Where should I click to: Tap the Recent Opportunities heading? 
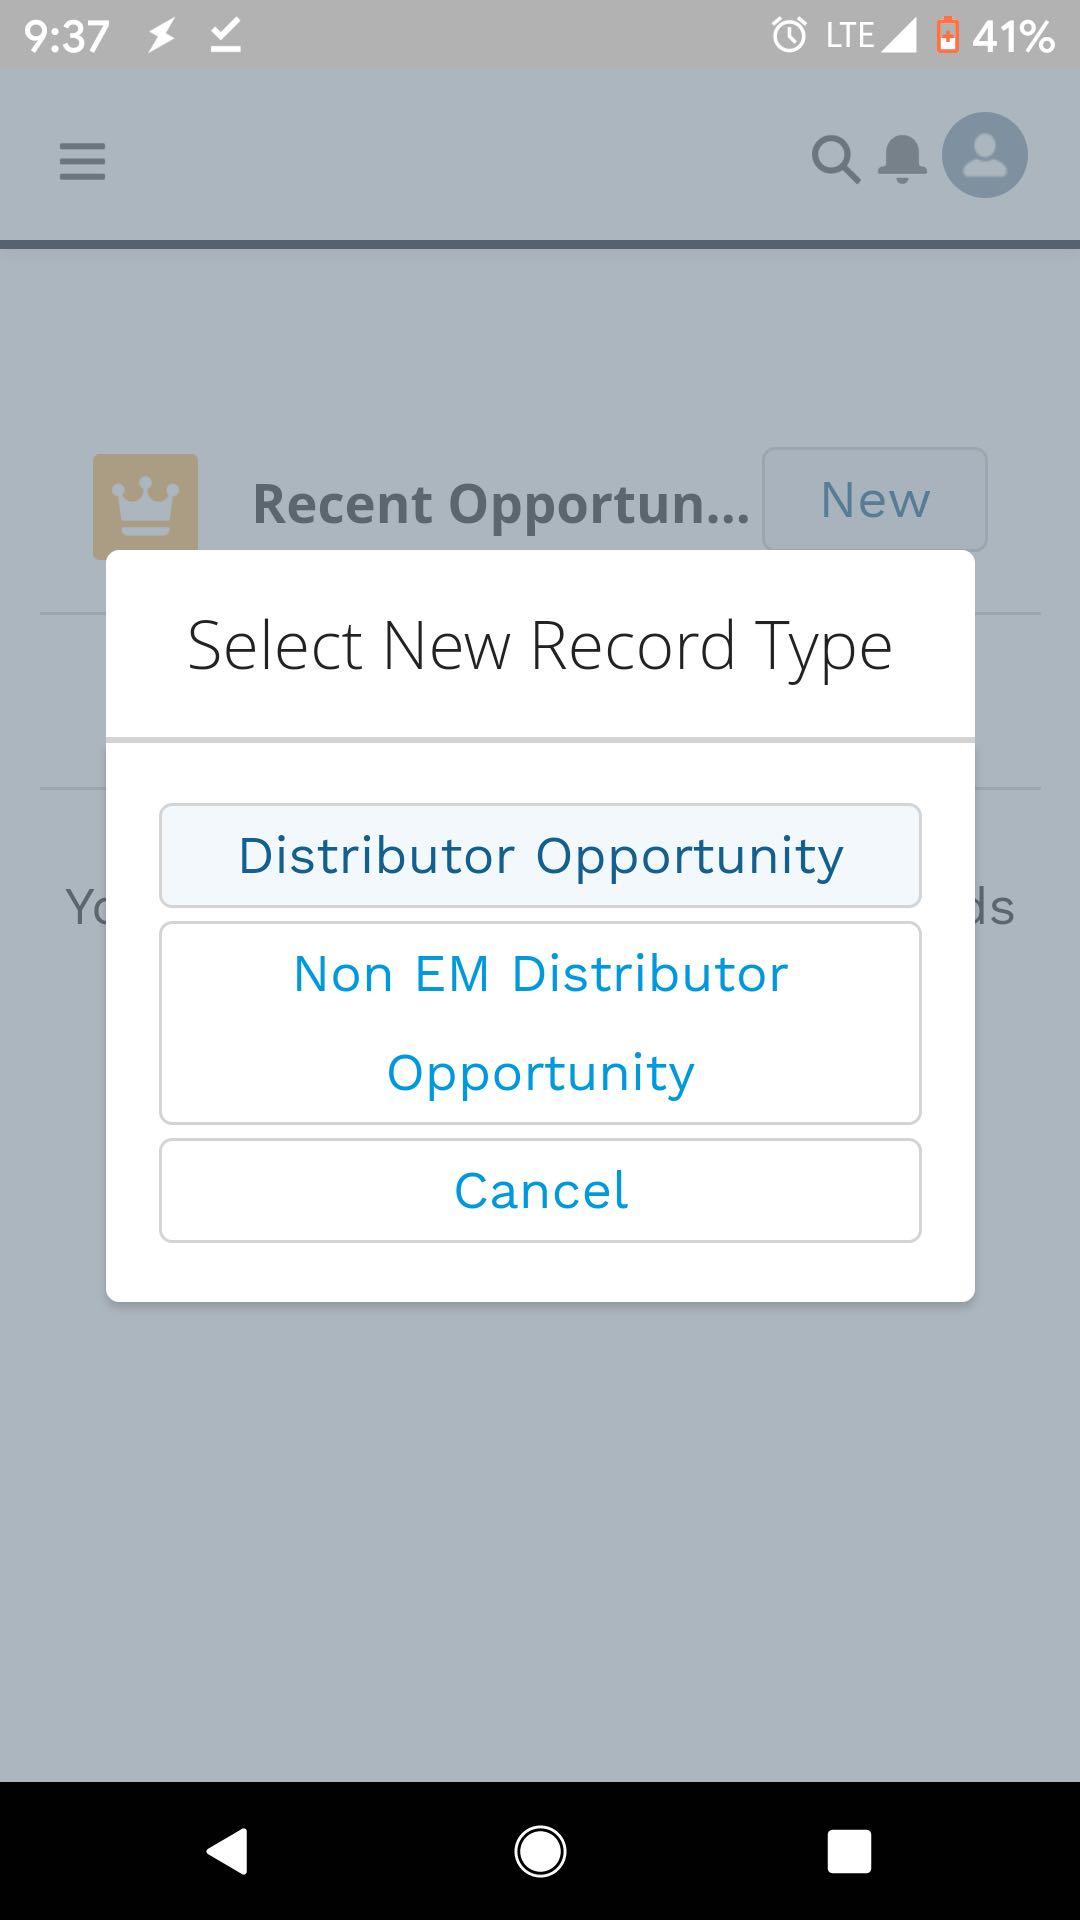click(501, 503)
